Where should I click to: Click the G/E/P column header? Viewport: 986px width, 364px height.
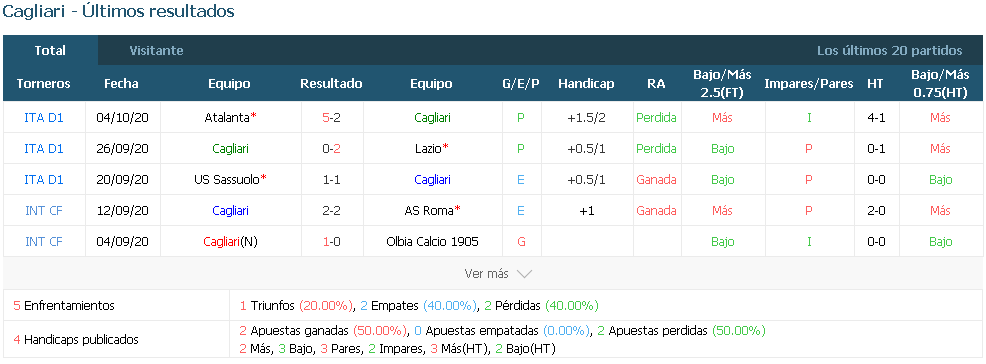pyautogui.click(x=521, y=84)
